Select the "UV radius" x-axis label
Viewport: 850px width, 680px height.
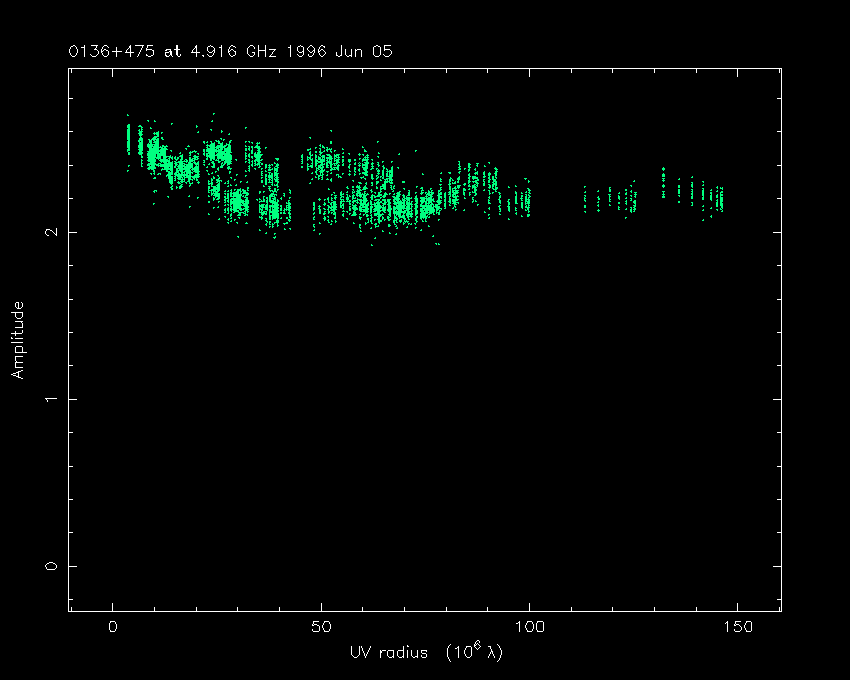click(x=387, y=652)
